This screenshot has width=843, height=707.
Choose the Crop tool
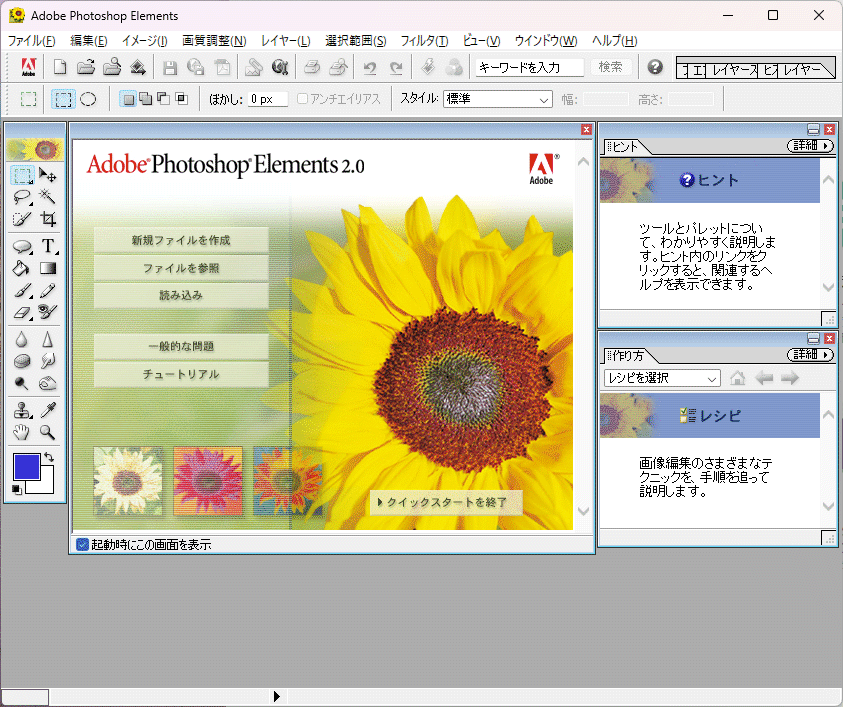point(47,219)
